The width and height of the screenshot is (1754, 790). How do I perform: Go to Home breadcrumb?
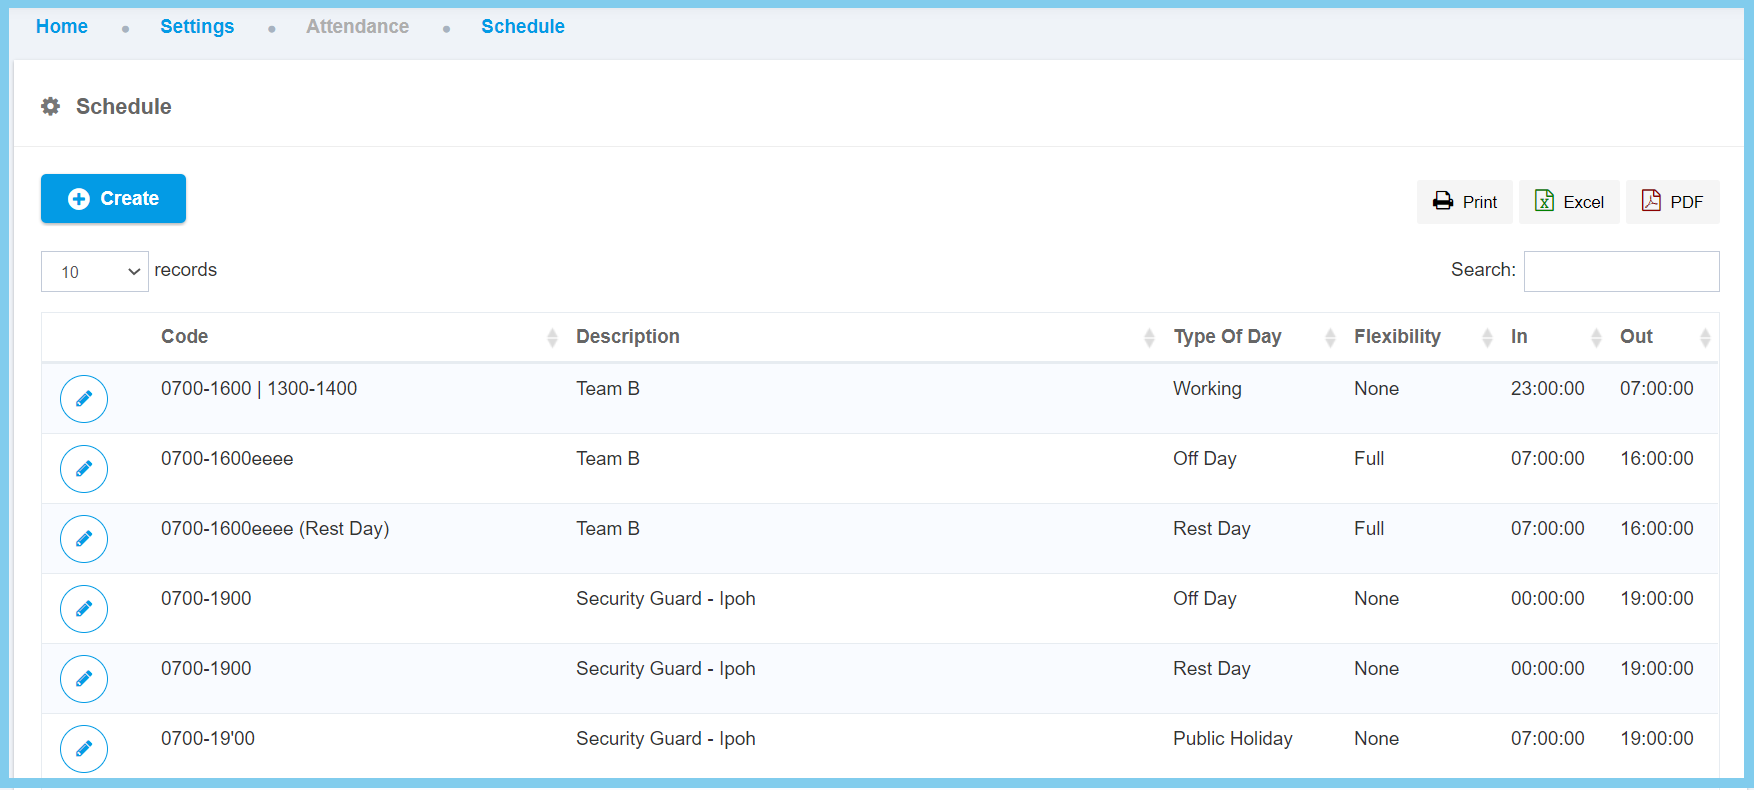coord(62,27)
